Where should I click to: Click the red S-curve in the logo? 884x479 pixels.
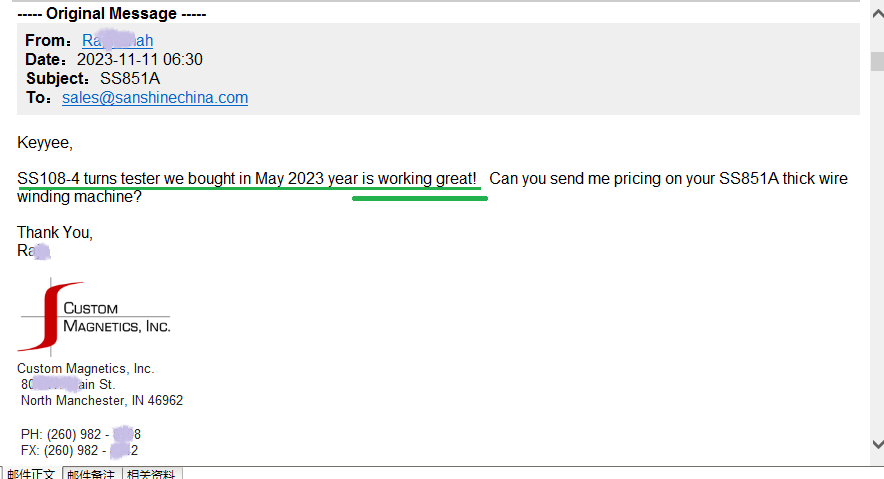pos(50,316)
